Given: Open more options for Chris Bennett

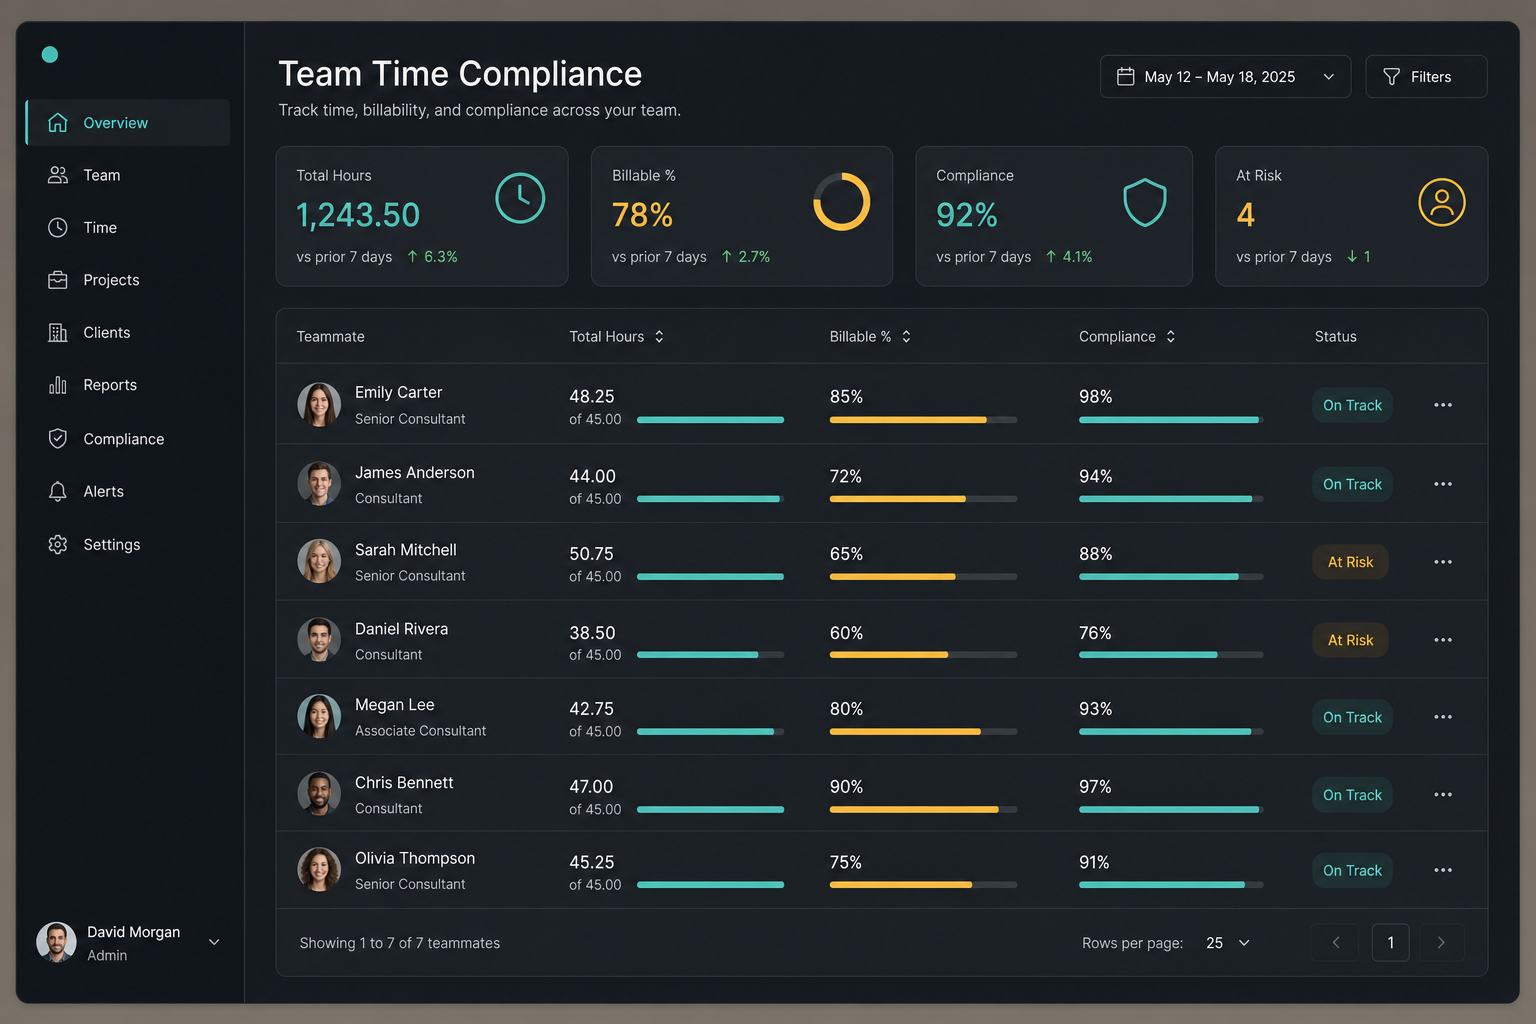Looking at the screenshot, I should 1443,795.
